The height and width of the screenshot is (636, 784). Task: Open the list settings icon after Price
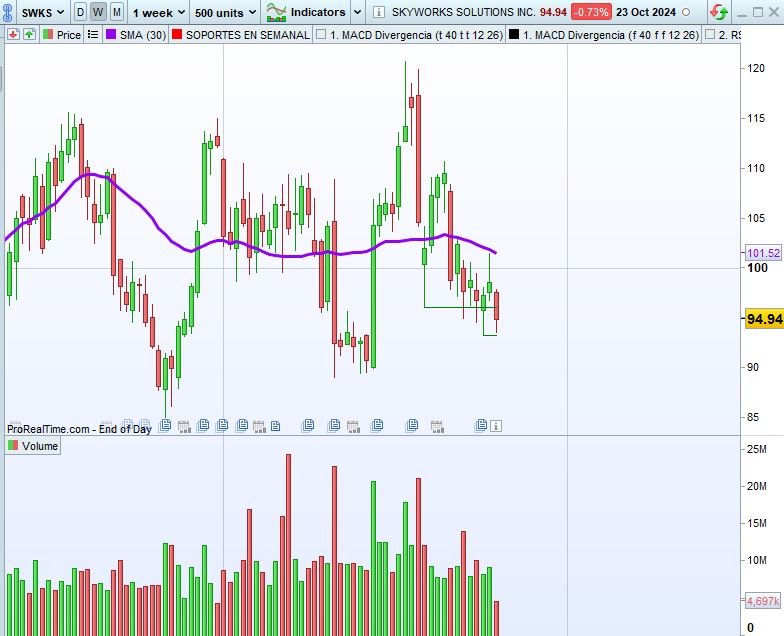[x=92, y=34]
